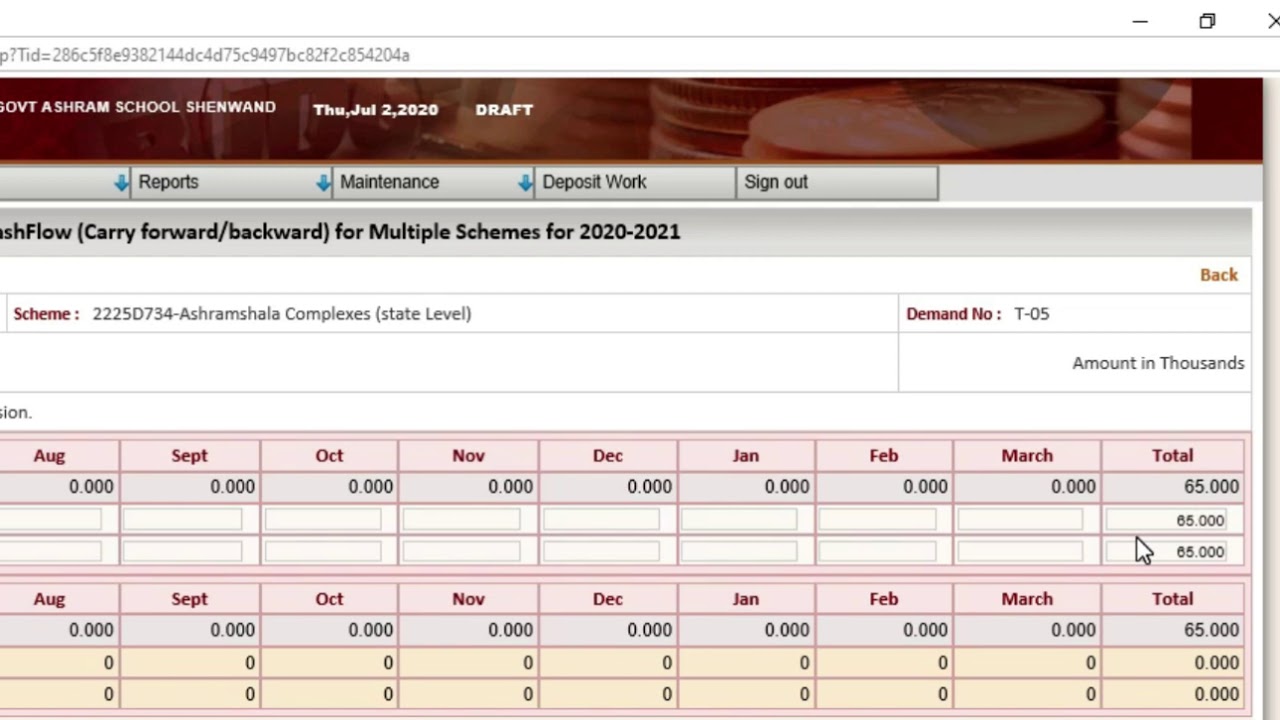This screenshot has width=1280, height=720.
Task: Click the lower Jan input field
Action: 739,551
